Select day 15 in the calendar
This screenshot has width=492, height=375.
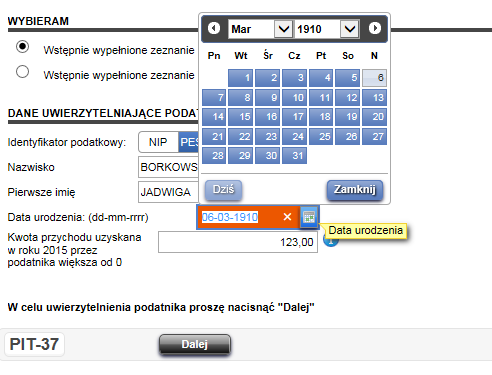point(241,117)
